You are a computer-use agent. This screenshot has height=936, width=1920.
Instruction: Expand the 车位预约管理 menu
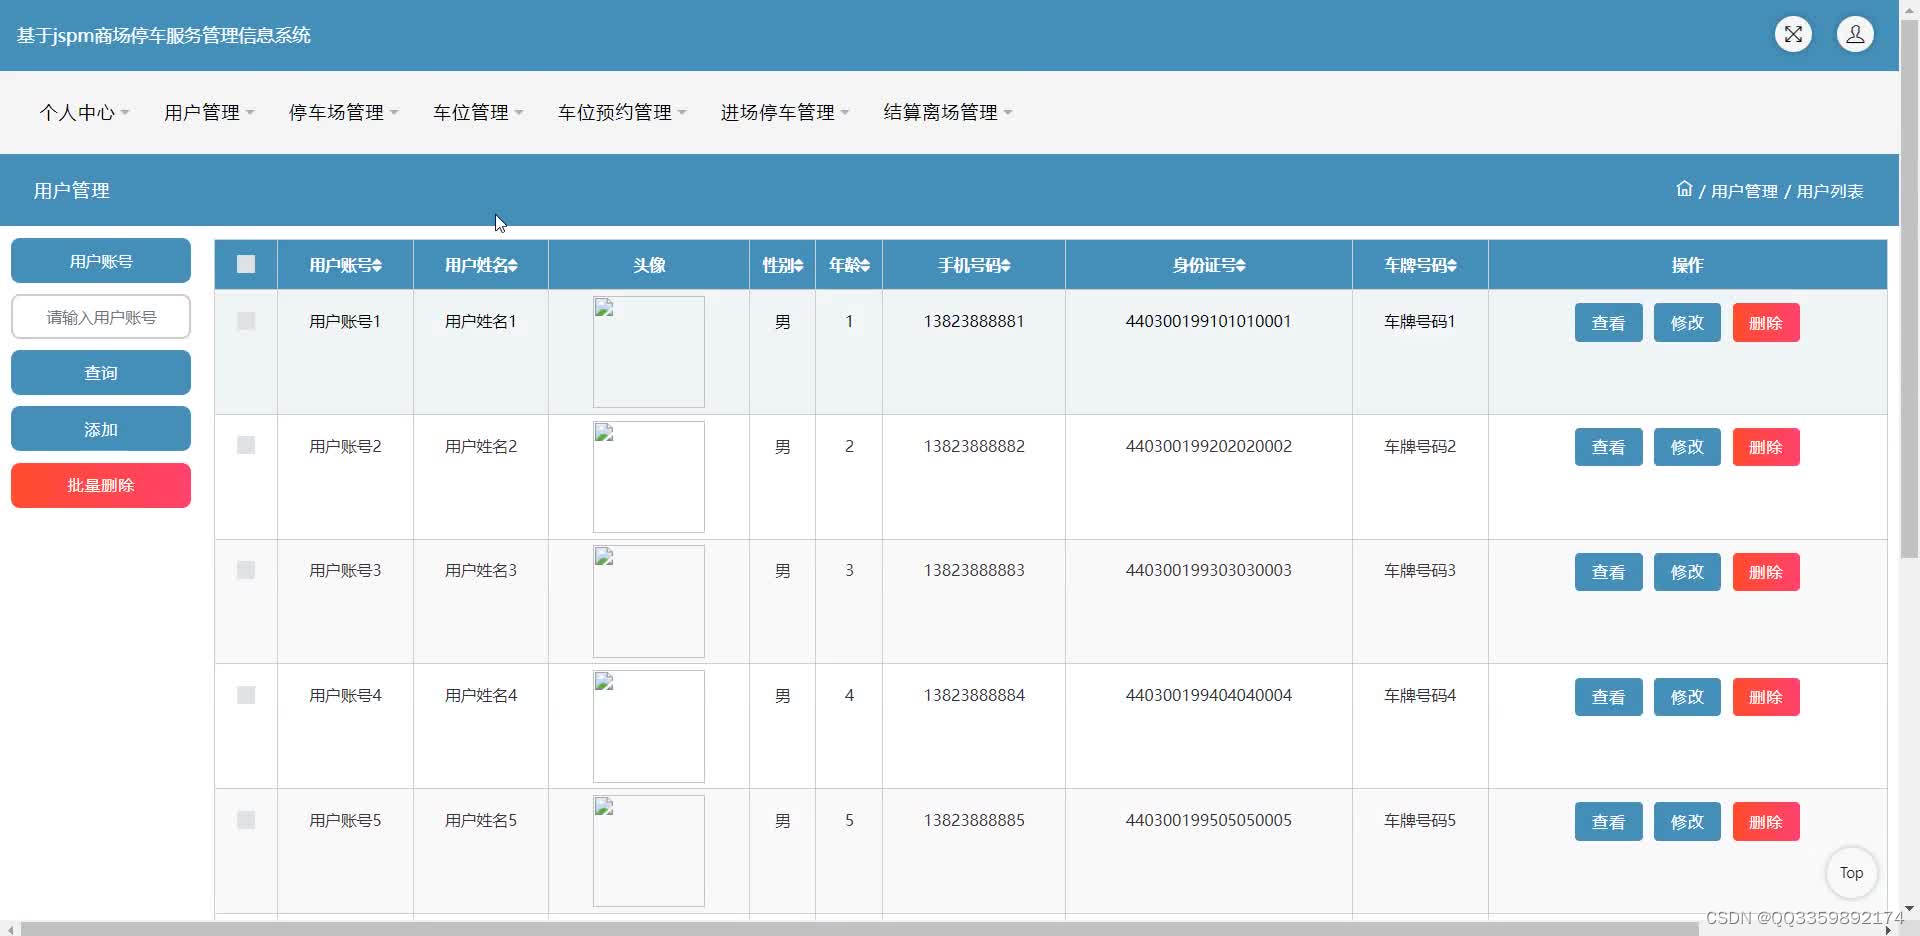point(622,113)
